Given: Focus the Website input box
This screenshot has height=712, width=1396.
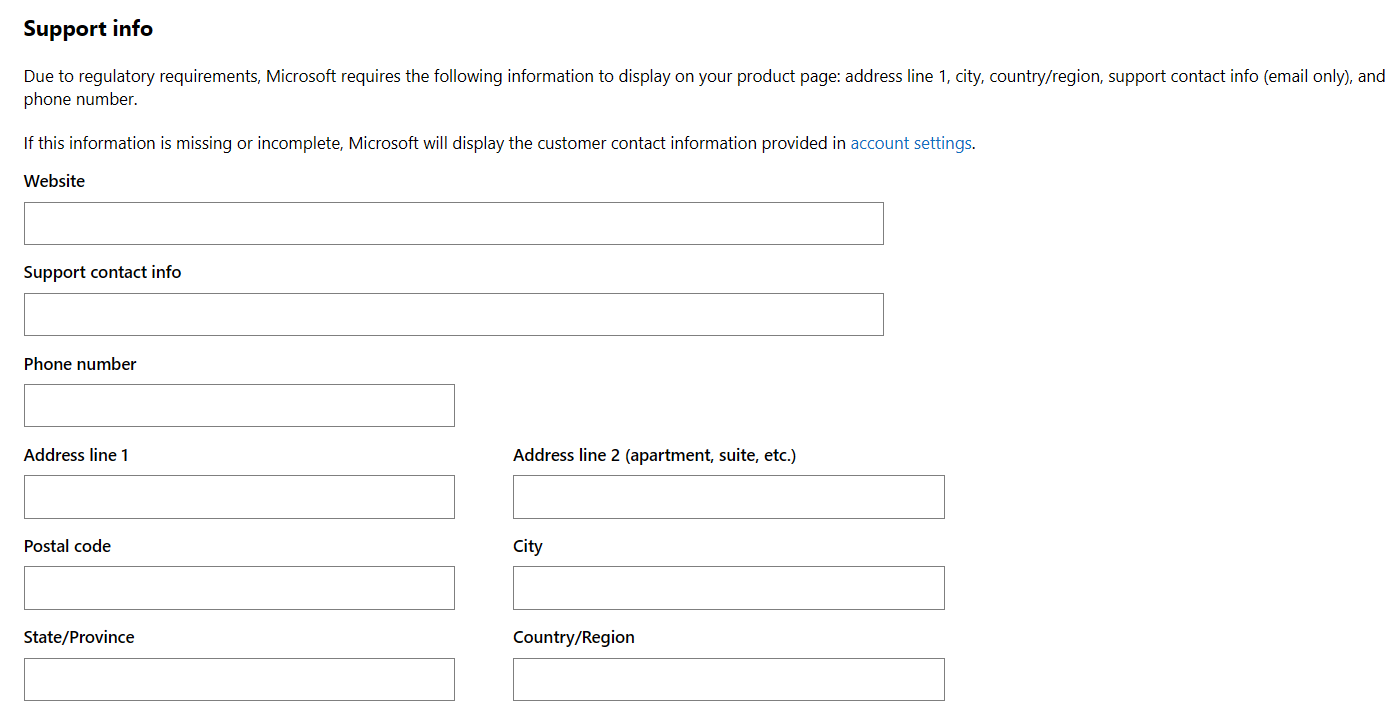Looking at the screenshot, I should click(x=453, y=224).
